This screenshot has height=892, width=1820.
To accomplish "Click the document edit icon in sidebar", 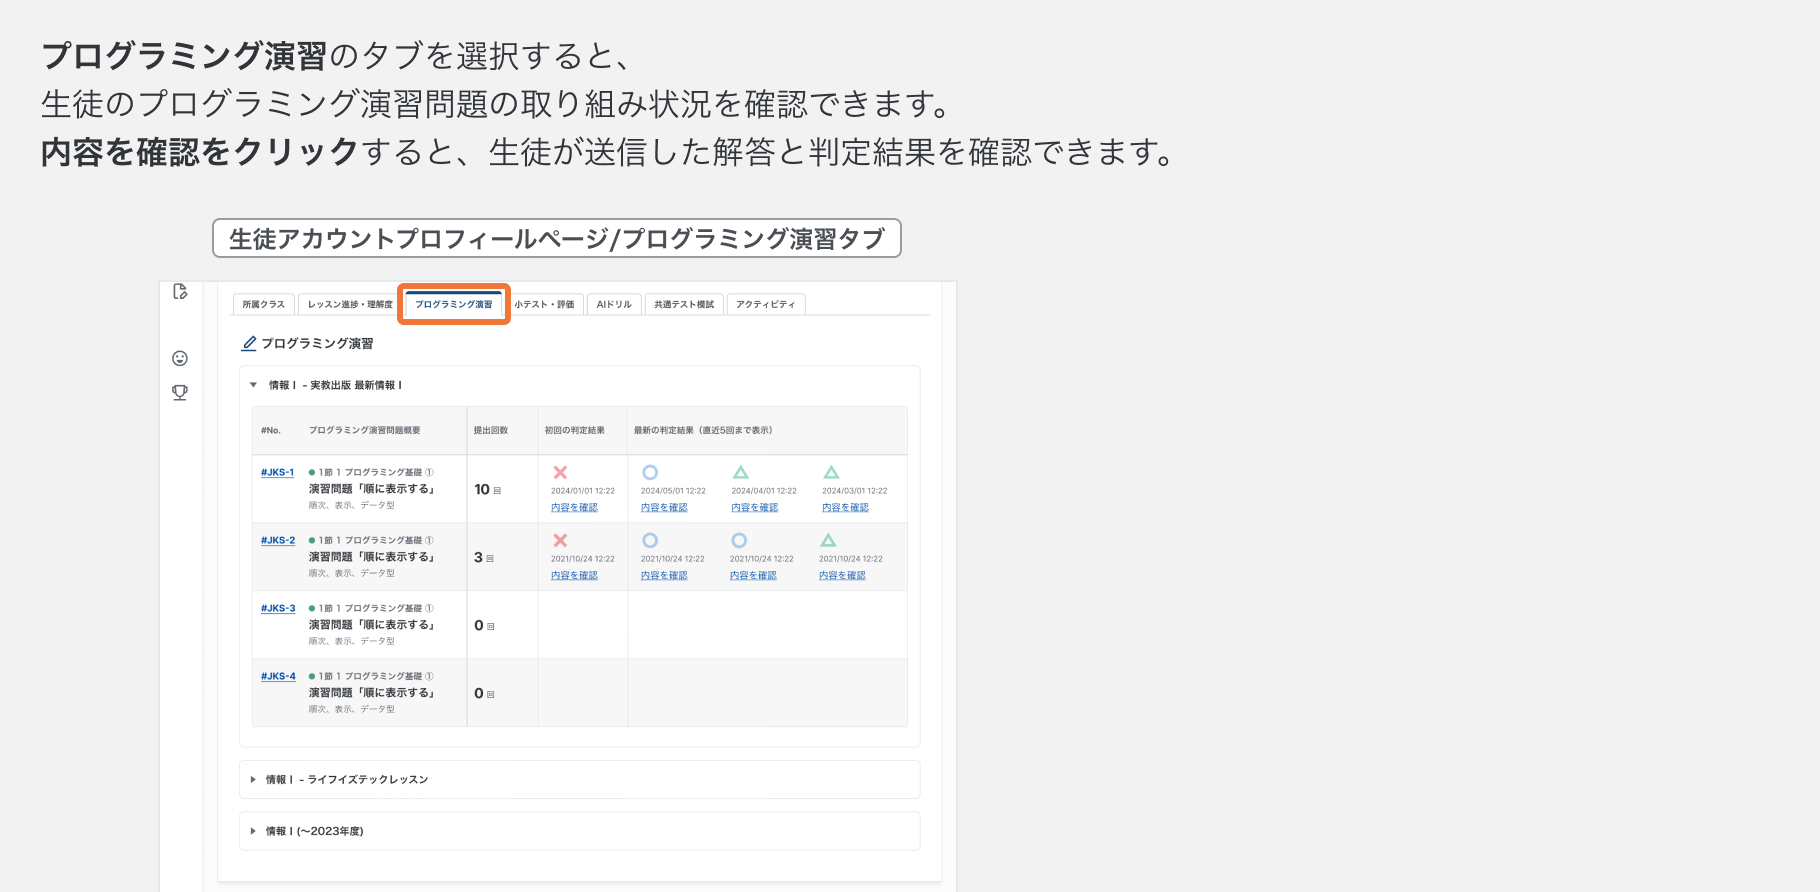I will pos(180,291).
